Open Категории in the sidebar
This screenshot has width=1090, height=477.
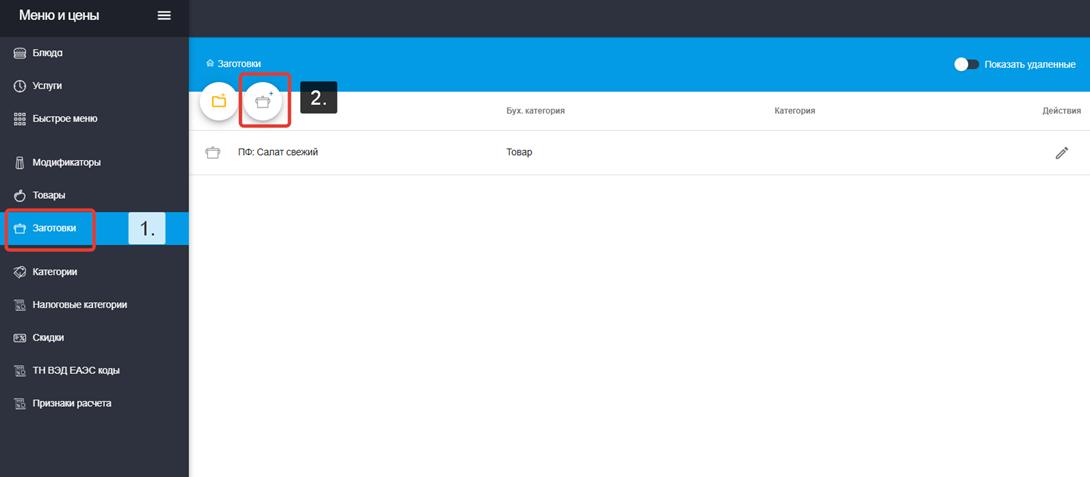coord(54,272)
